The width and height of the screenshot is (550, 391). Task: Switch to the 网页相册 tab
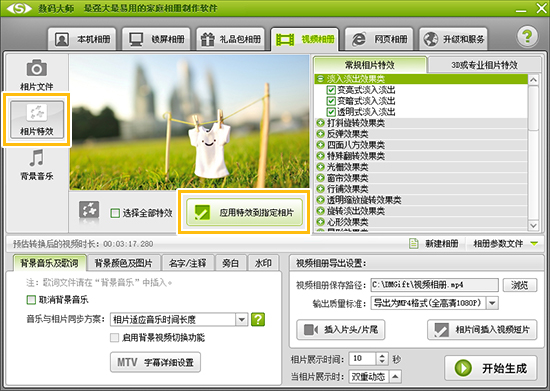point(379,39)
